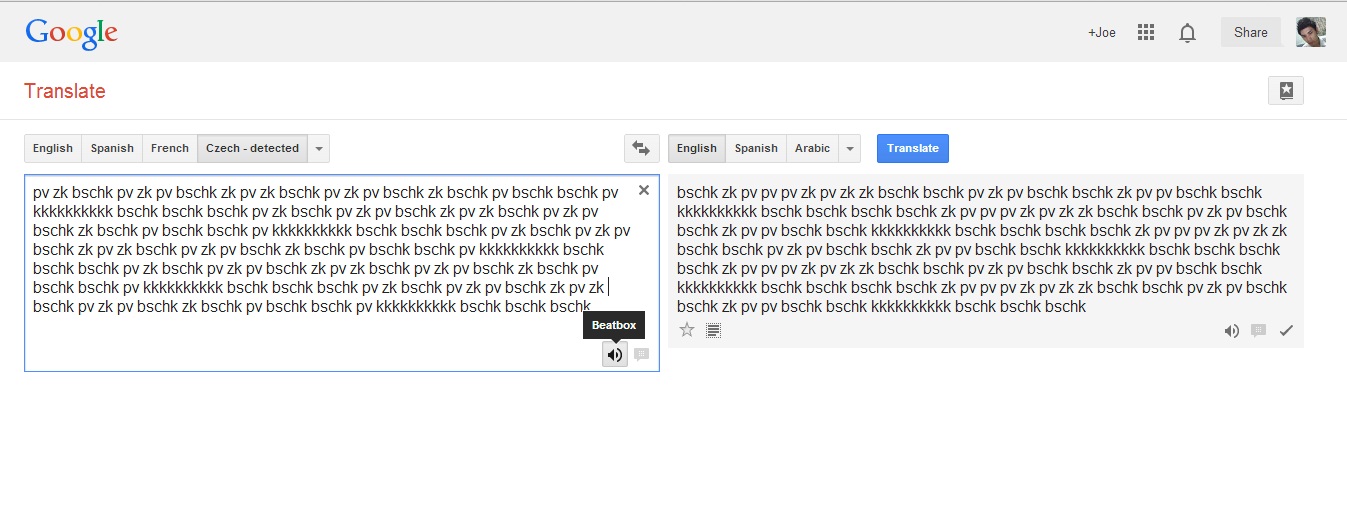Click inside the source text box

click(x=342, y=273)
